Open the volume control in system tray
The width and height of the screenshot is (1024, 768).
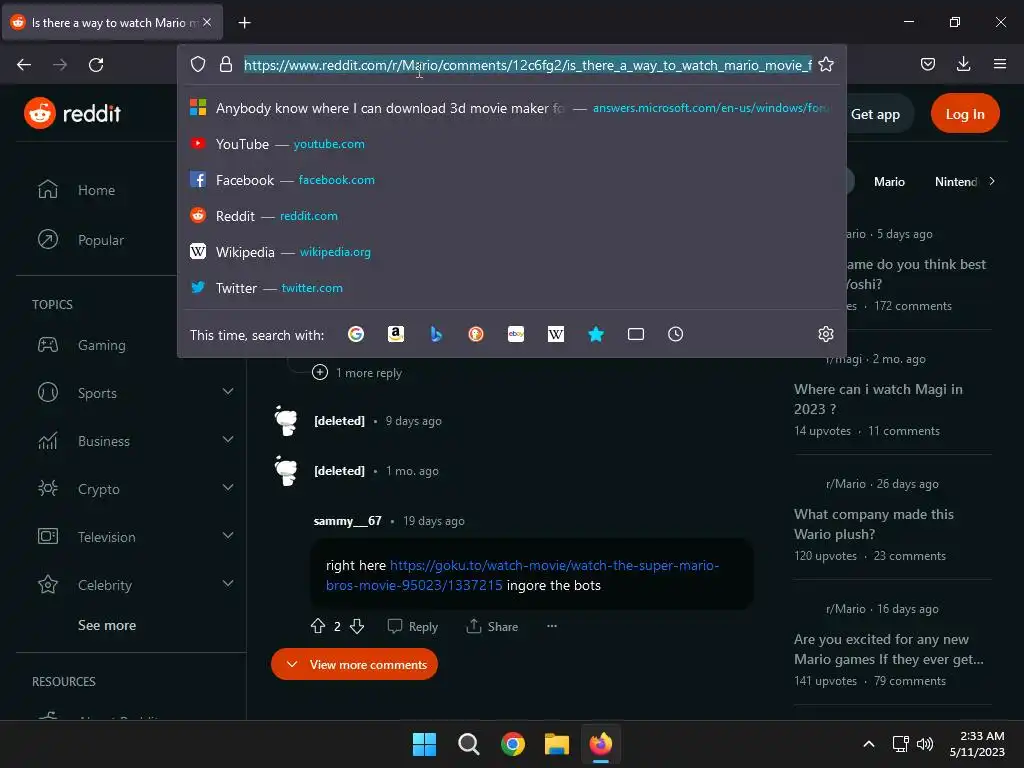point(925,744)
